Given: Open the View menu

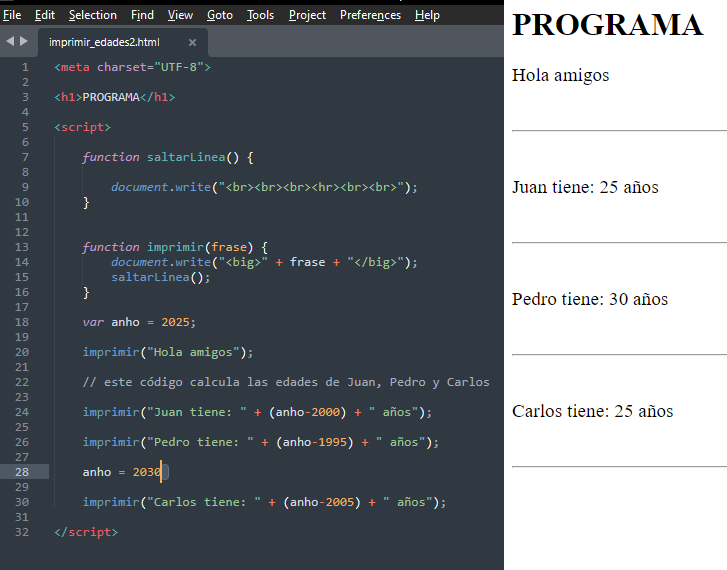Looking at the screenshot, I should 180,15.
